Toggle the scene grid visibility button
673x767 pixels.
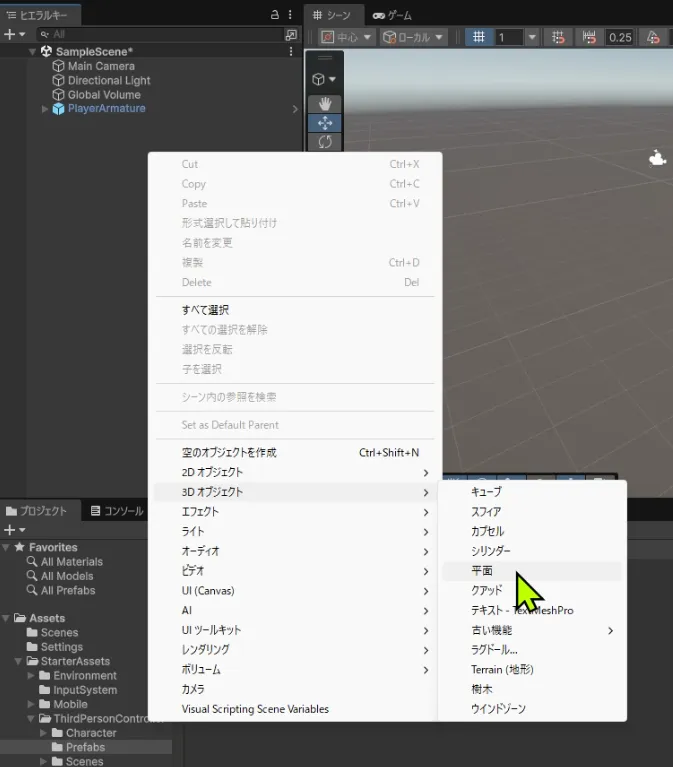click(x=479, y=37)
